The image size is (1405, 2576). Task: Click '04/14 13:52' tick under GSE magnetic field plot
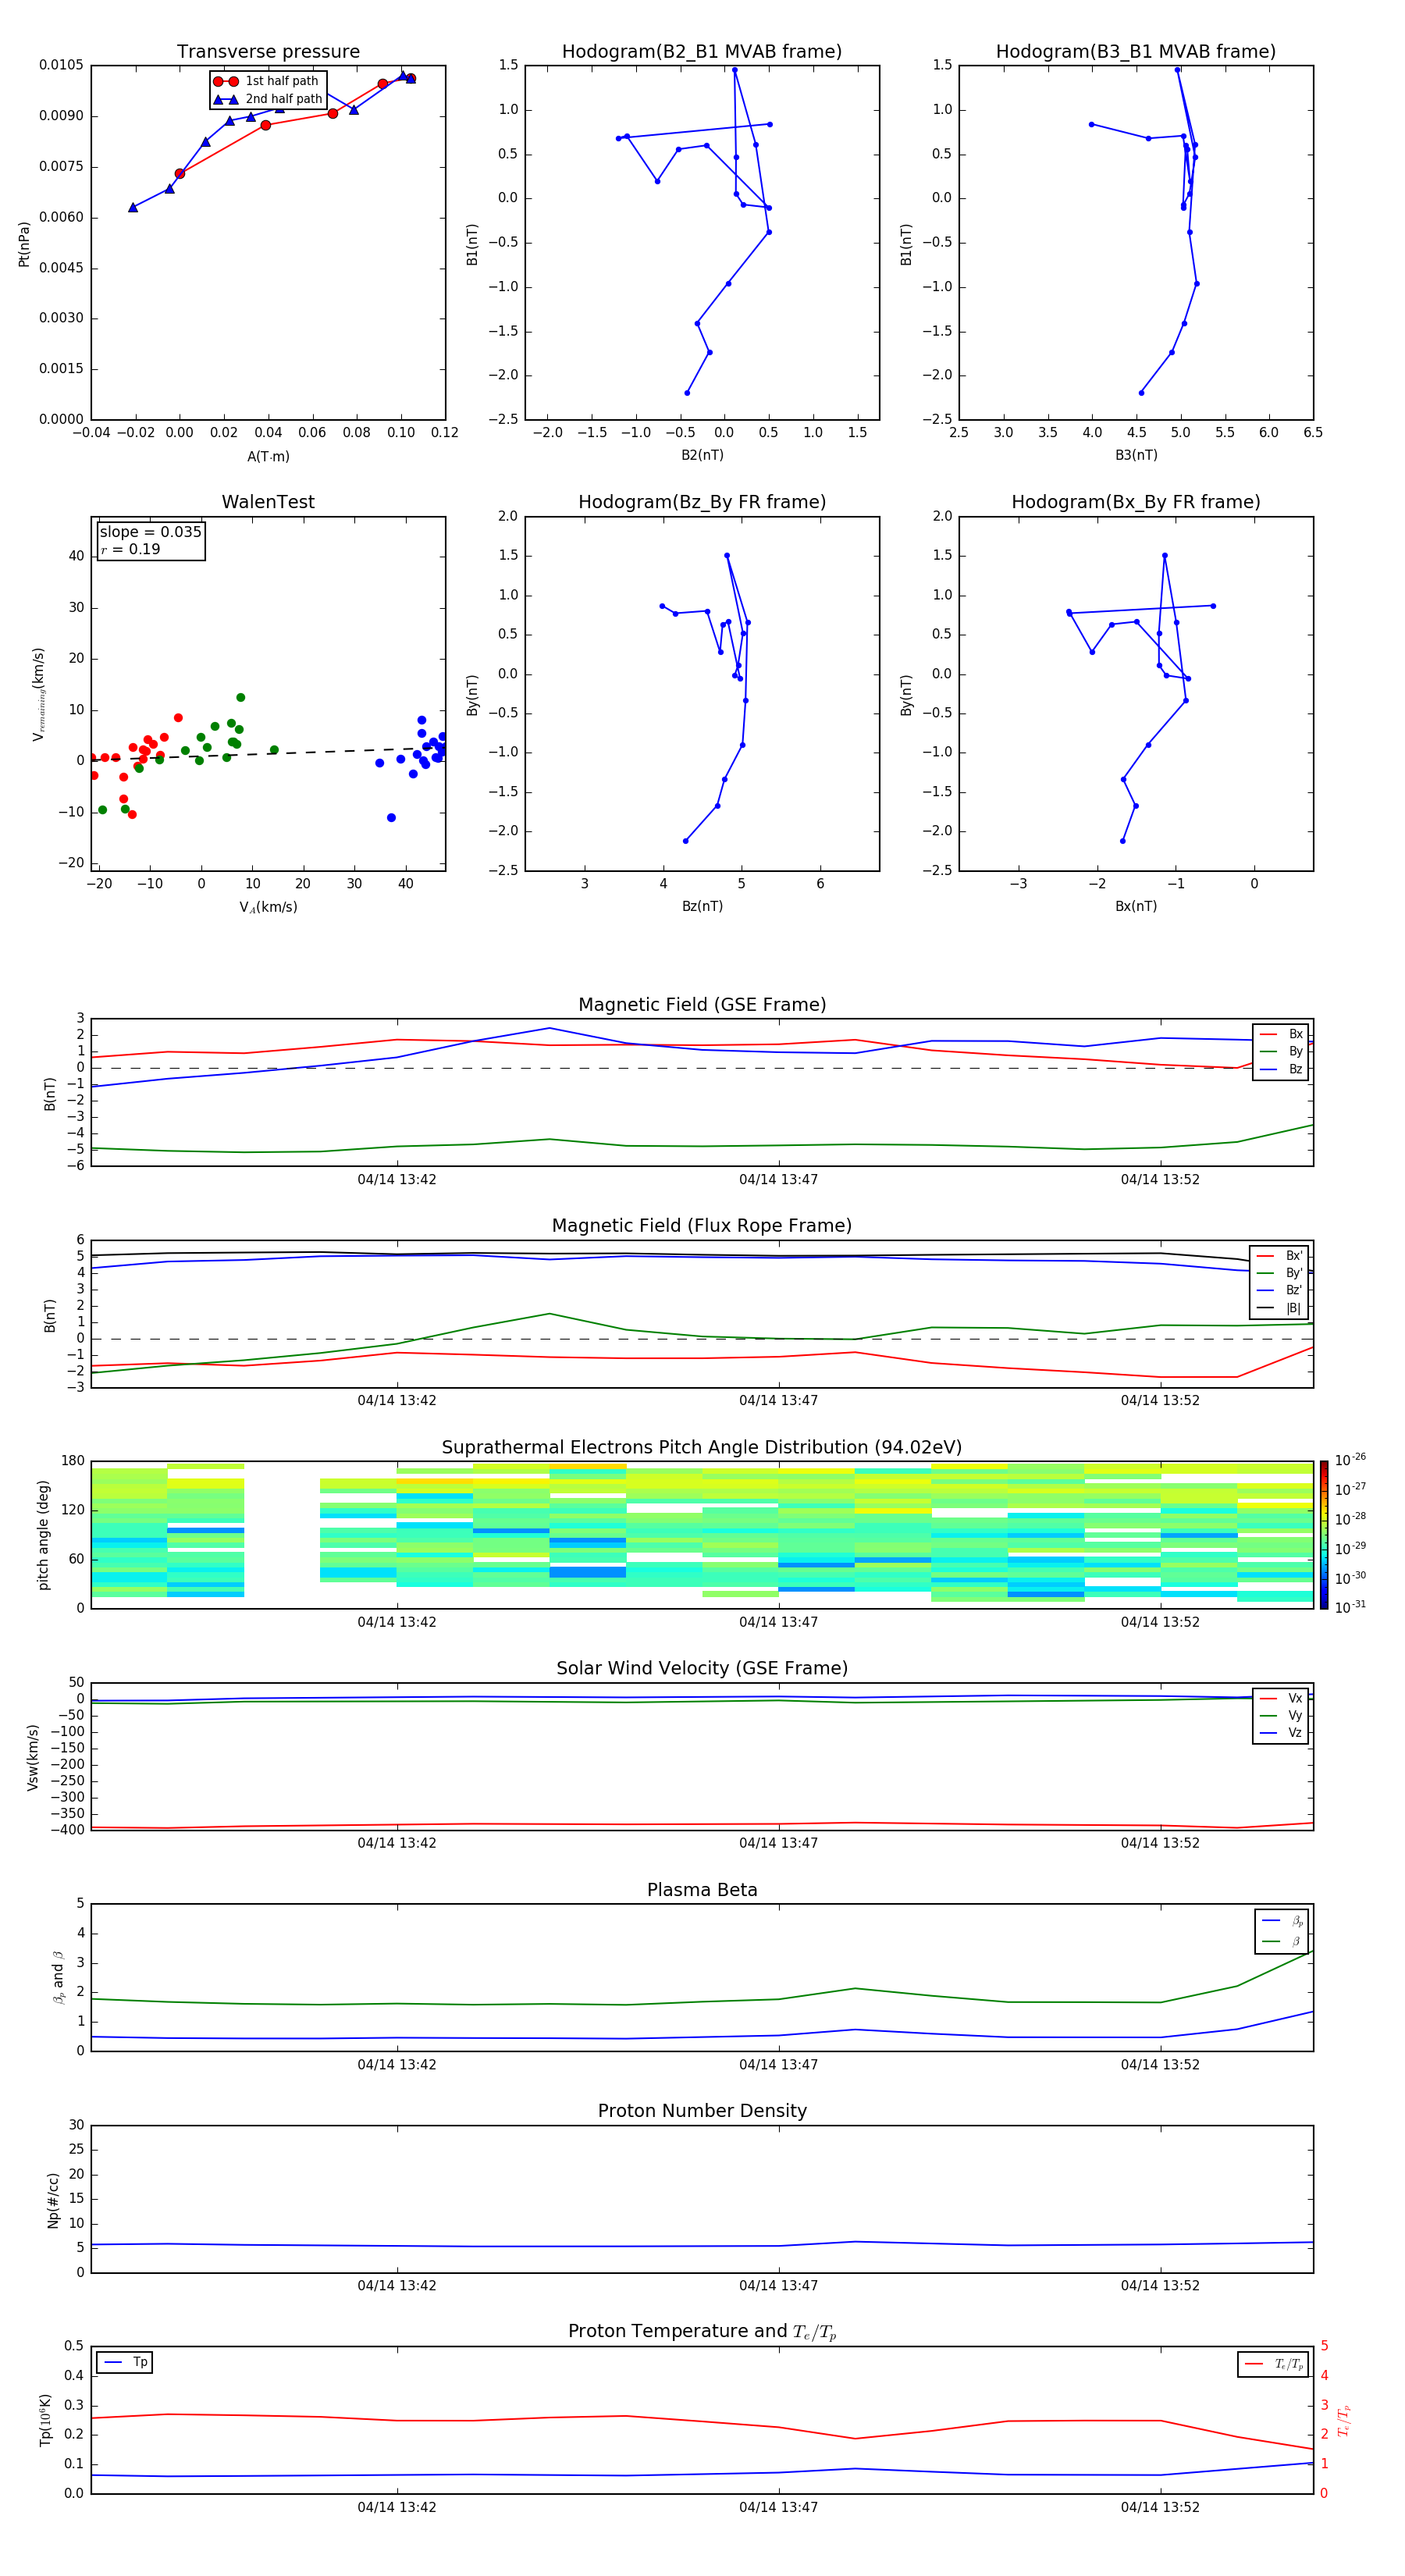1160,1180
